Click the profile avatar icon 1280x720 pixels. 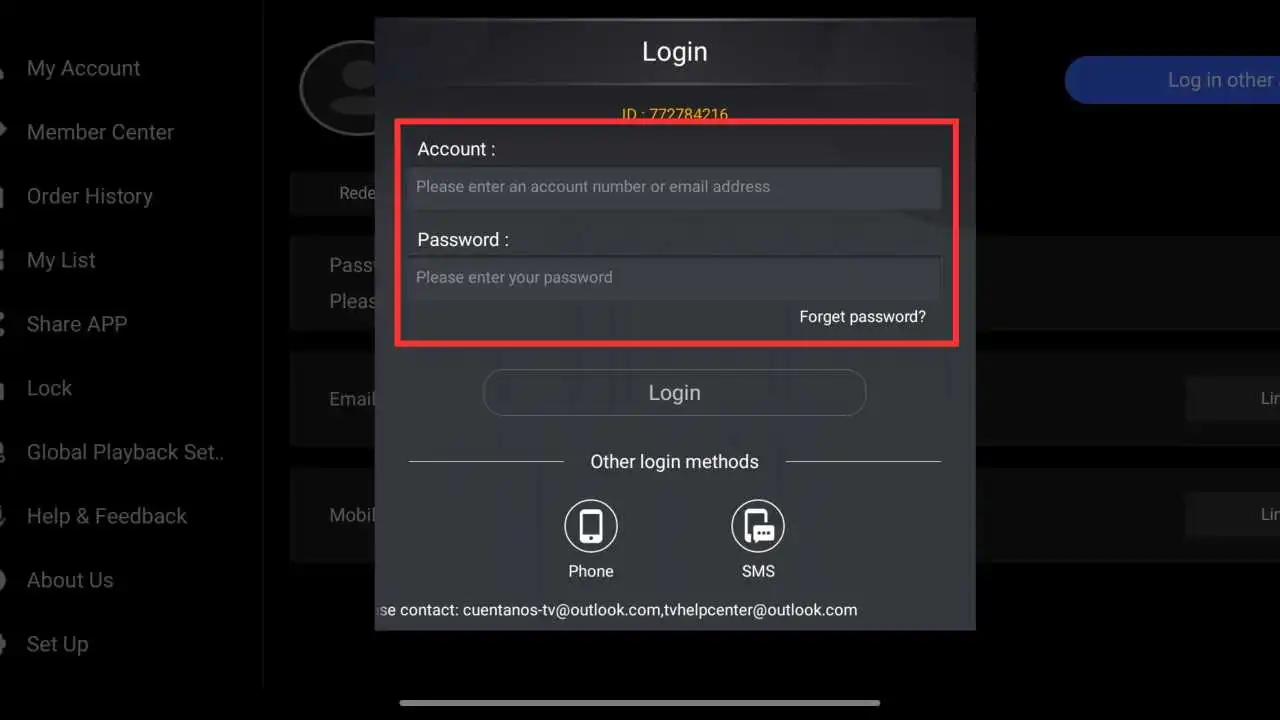[x=338, y=88]
